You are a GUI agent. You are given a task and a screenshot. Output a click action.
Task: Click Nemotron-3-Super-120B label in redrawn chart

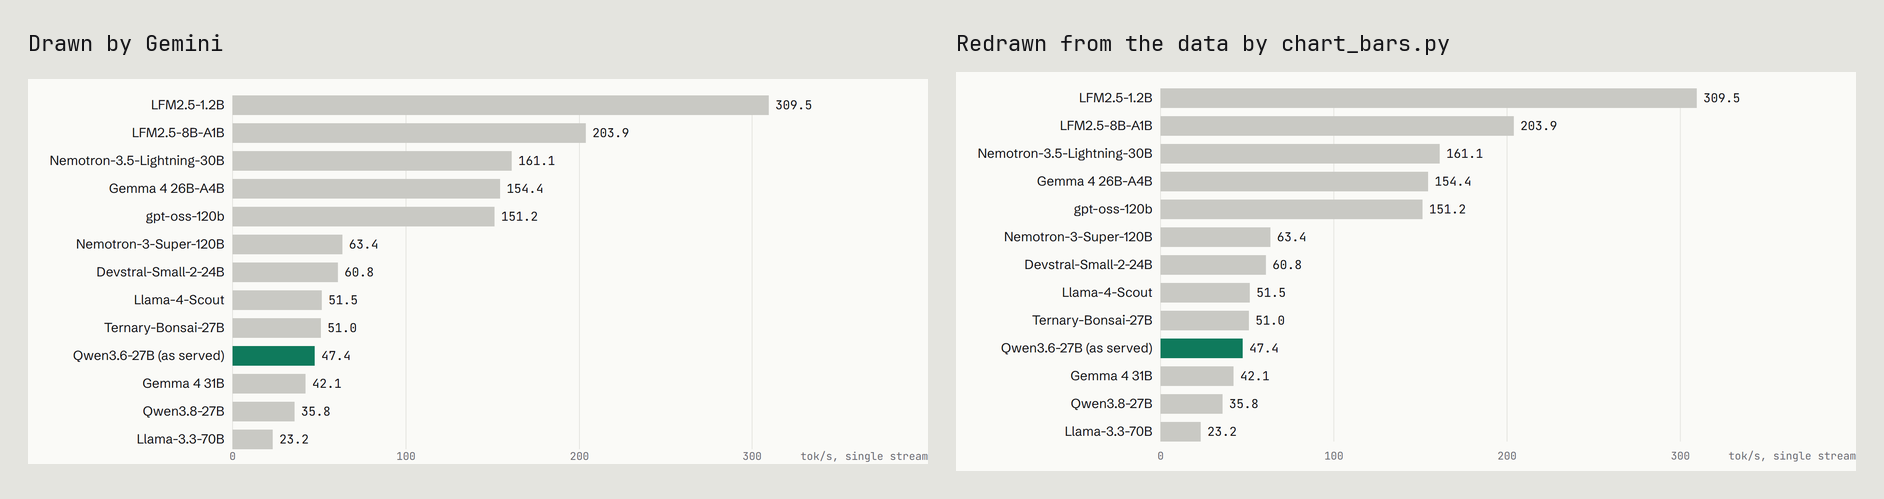pos(1078,237)
